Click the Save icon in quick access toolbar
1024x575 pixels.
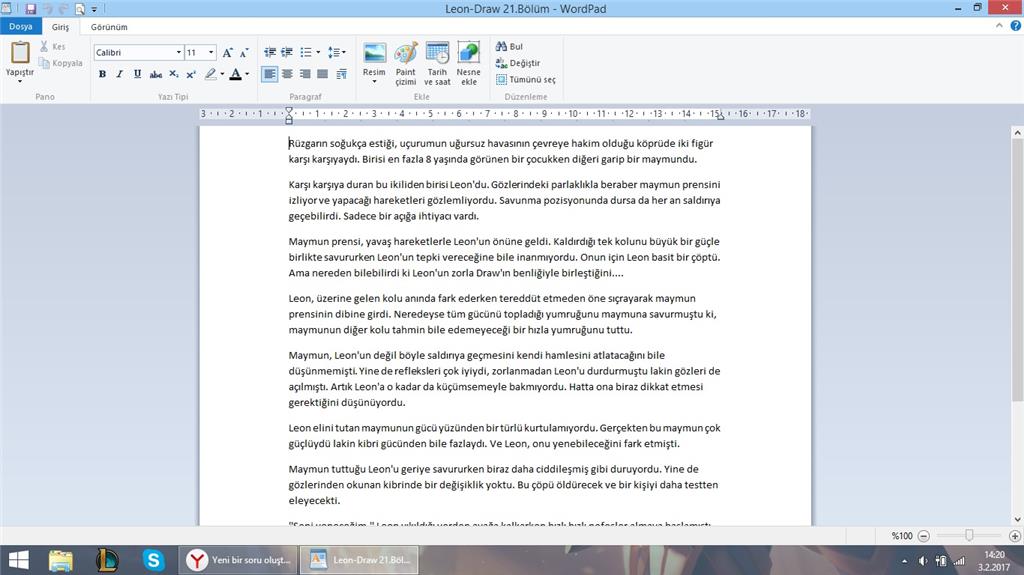pos(30,9)
